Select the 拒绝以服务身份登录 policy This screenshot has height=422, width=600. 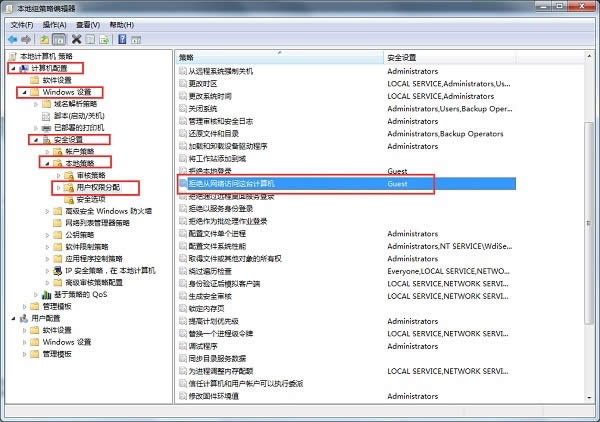(221, 209)
